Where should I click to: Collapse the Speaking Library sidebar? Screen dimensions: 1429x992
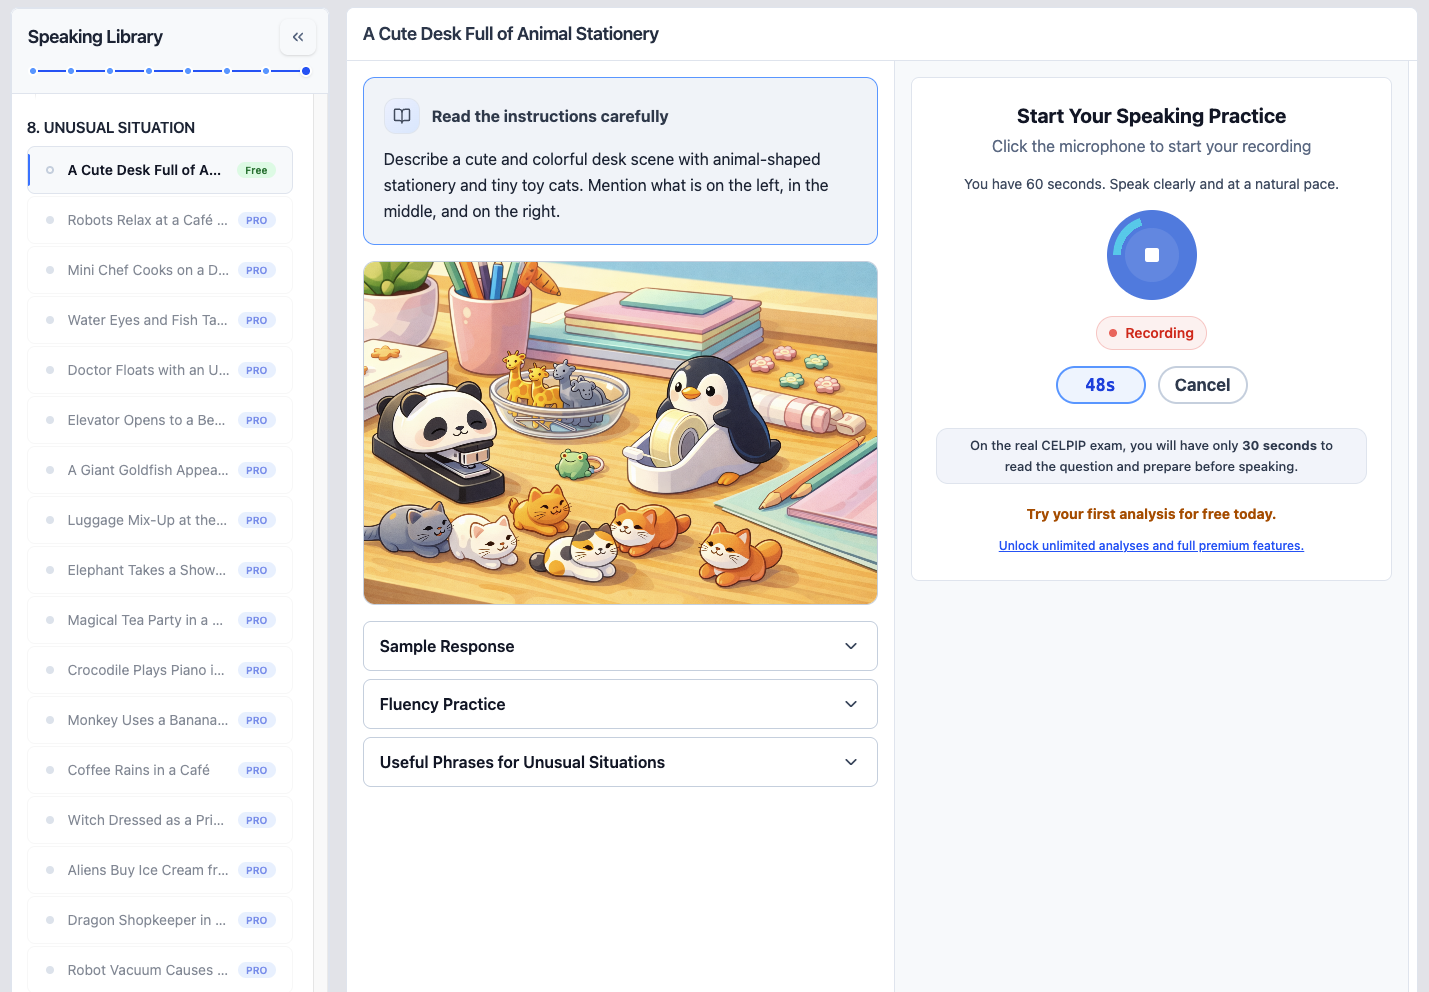[298, 37]
